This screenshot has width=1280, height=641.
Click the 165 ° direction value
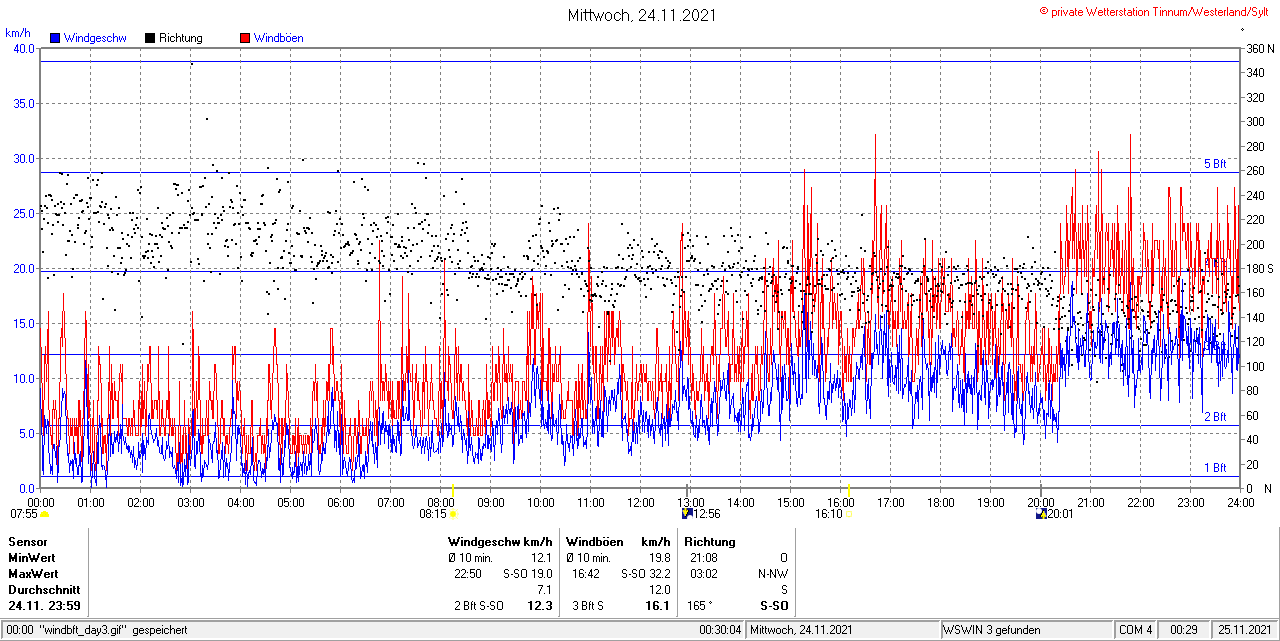pos(700,606)
